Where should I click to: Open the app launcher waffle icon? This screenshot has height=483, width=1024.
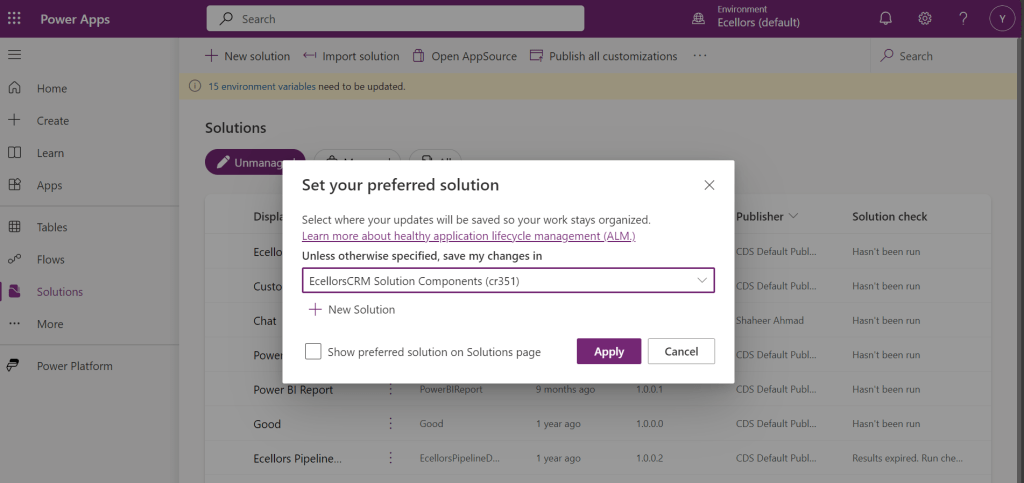pyautogui.click(x=15, y=19)
